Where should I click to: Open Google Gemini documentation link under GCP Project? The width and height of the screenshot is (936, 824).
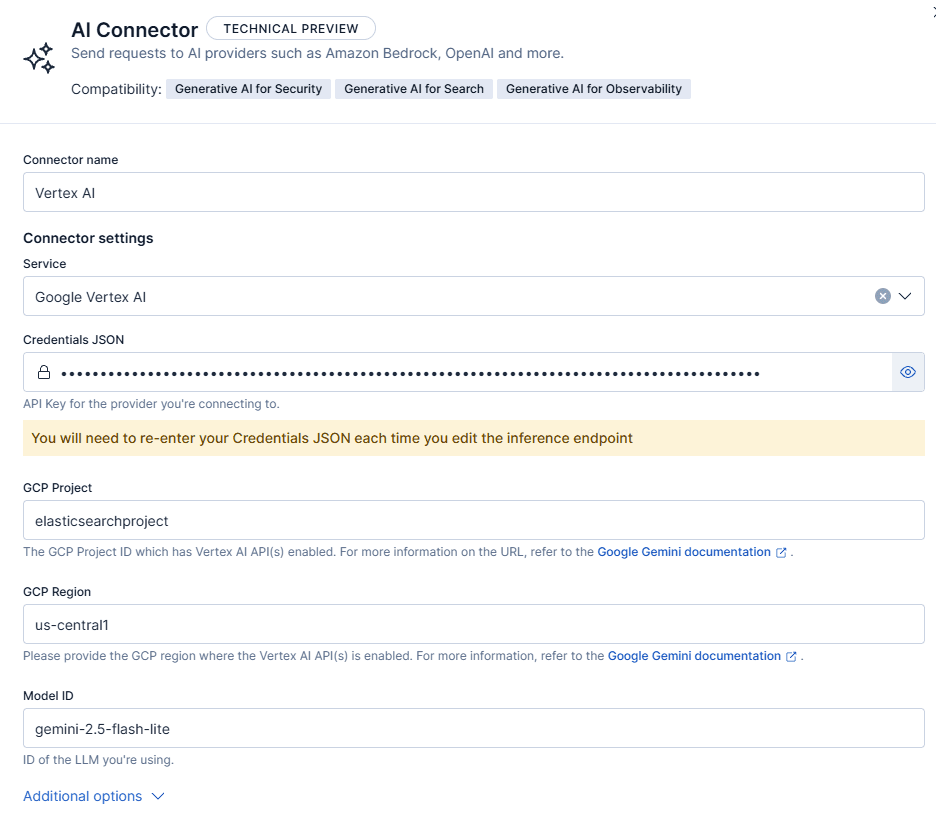pyautogui.click(x=684, y=552)
